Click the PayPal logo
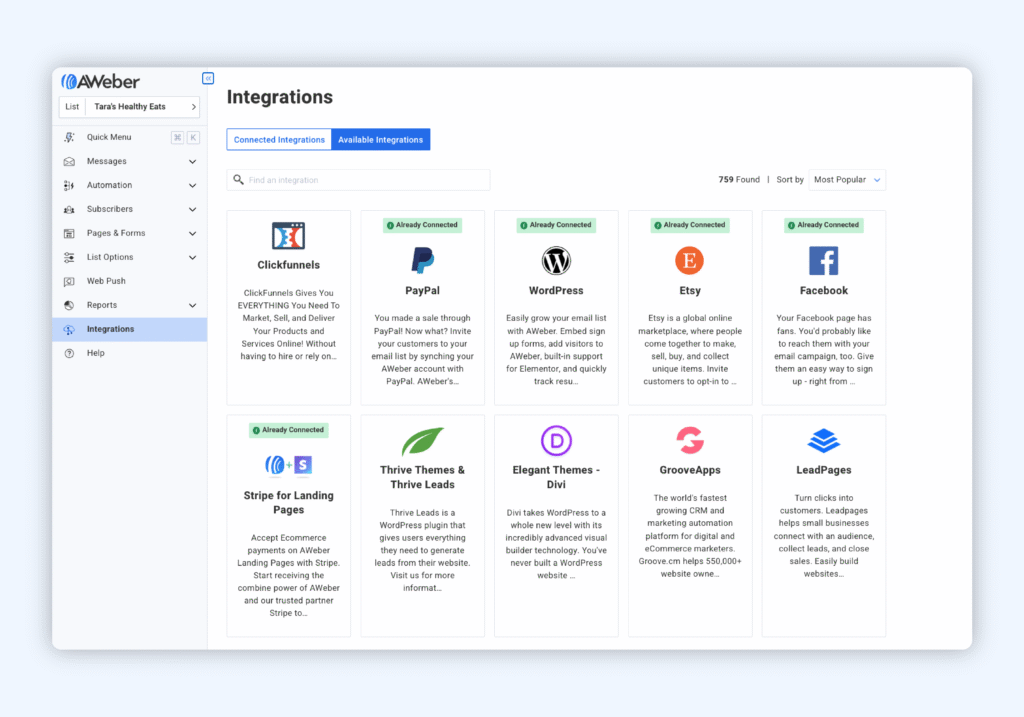The image size is (1024, 717). 423,260
